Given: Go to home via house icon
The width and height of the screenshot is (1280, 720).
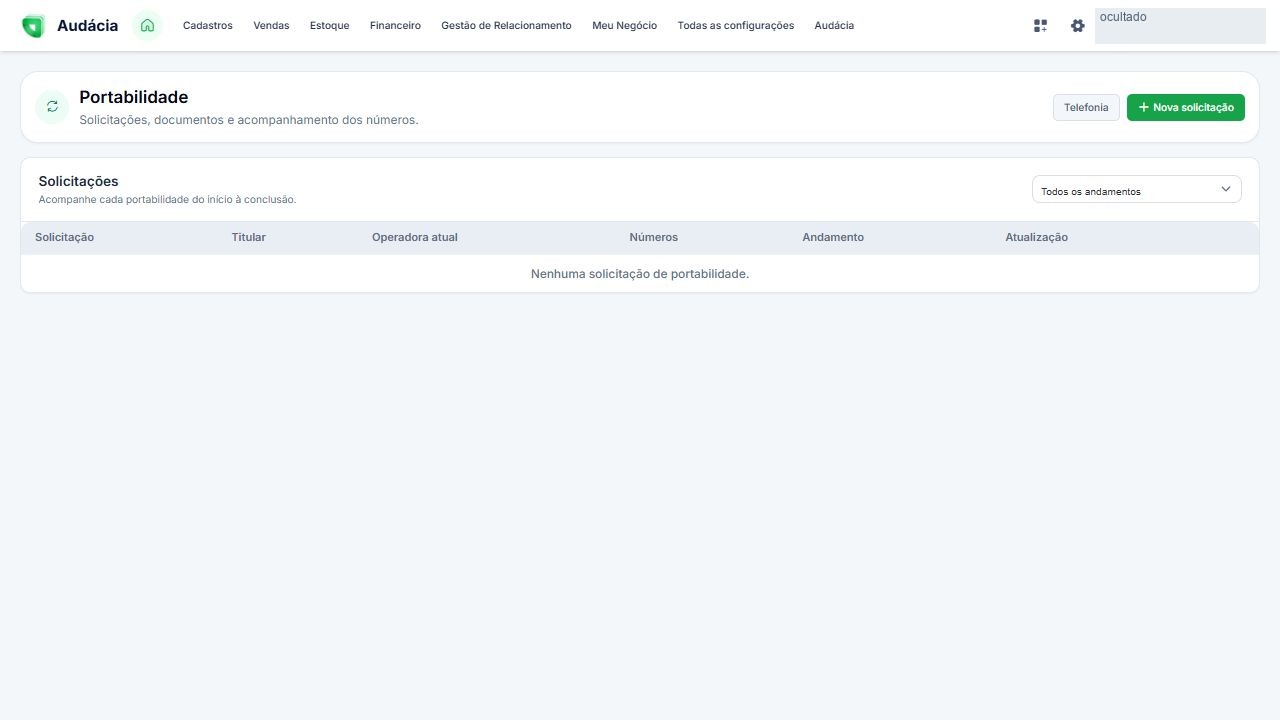Looking at the screenshot, I should click(x=147, y=26).
